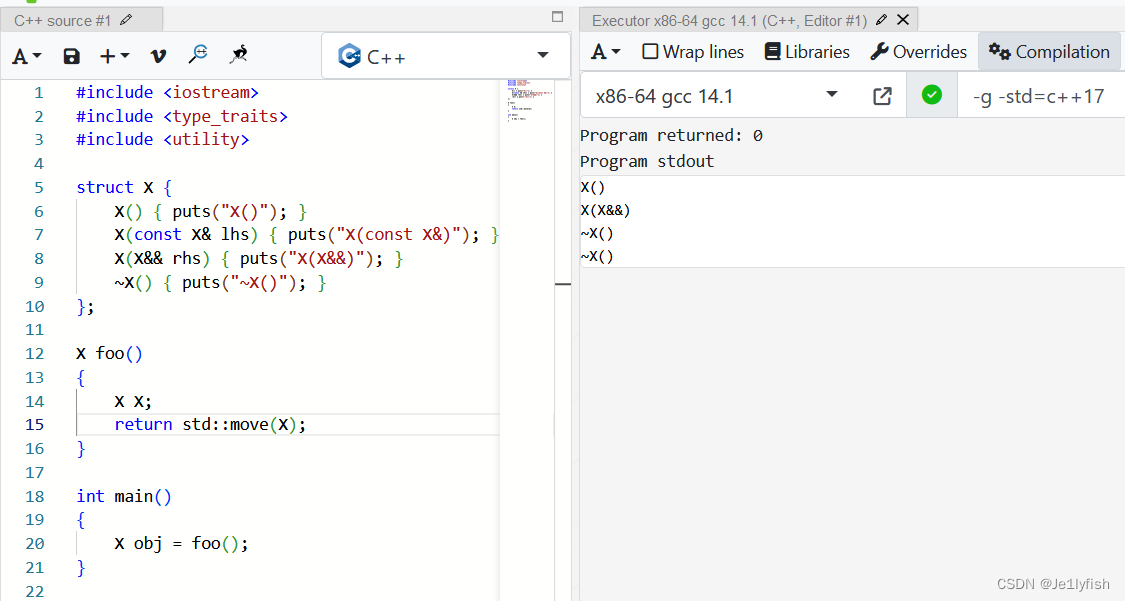Click the CSDN @Je1lyfish watermark link
Screen dimensions: 1125x601
tap(1054, 583)
